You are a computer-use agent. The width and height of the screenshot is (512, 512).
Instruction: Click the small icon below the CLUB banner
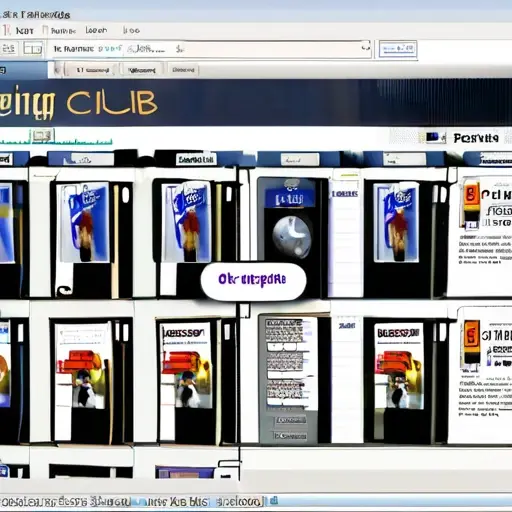point(43,136)
